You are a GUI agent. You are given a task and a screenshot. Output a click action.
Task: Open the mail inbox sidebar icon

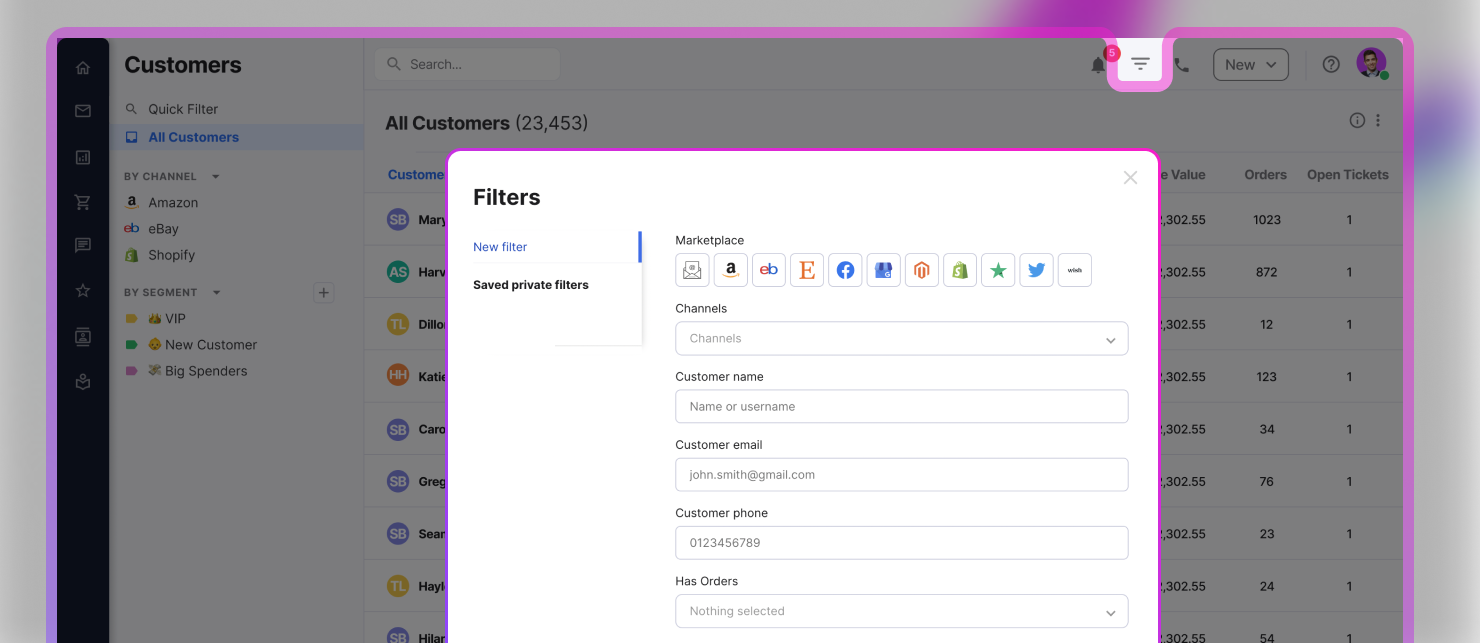[83, 111]
